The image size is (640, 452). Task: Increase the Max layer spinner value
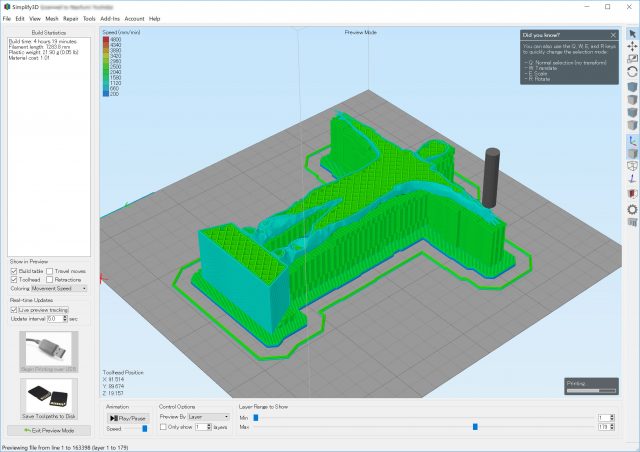coord(612,424)
